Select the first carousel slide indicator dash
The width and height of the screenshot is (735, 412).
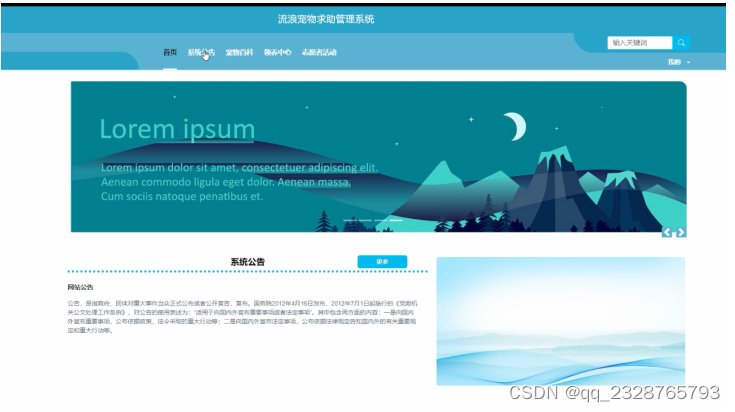tap(350, 220)
